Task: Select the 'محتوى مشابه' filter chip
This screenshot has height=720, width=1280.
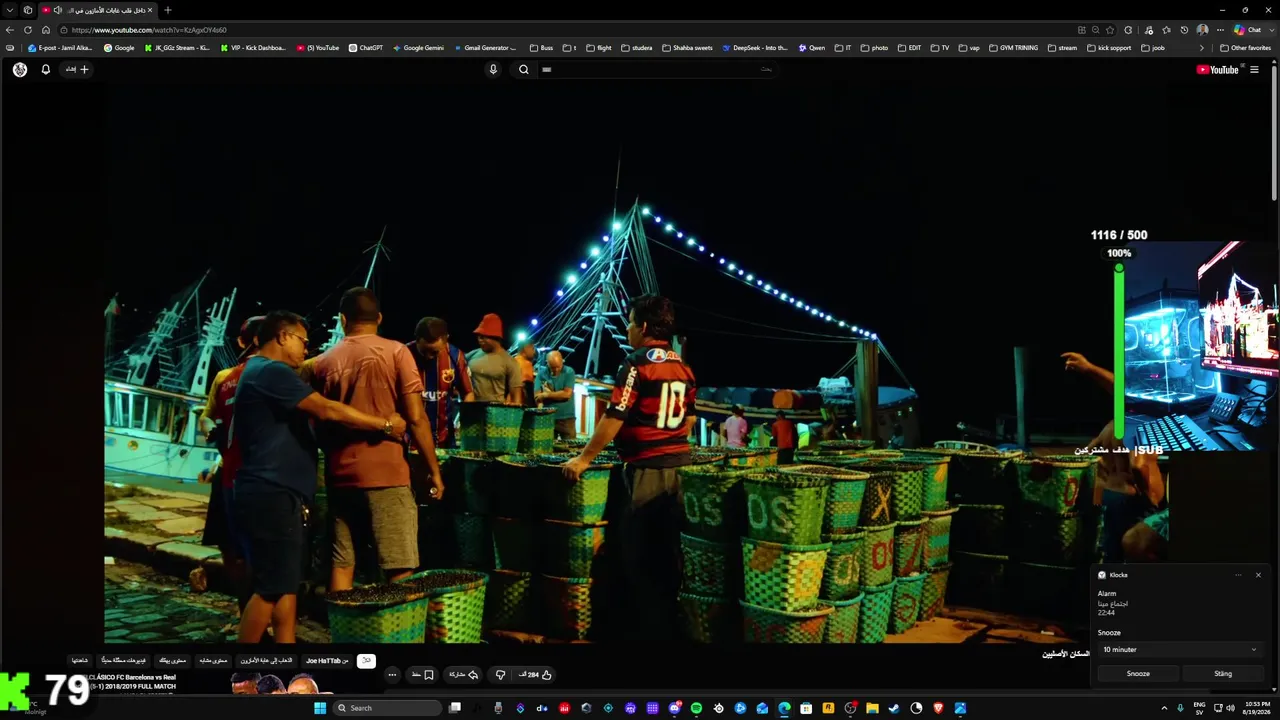Action: 214,661
